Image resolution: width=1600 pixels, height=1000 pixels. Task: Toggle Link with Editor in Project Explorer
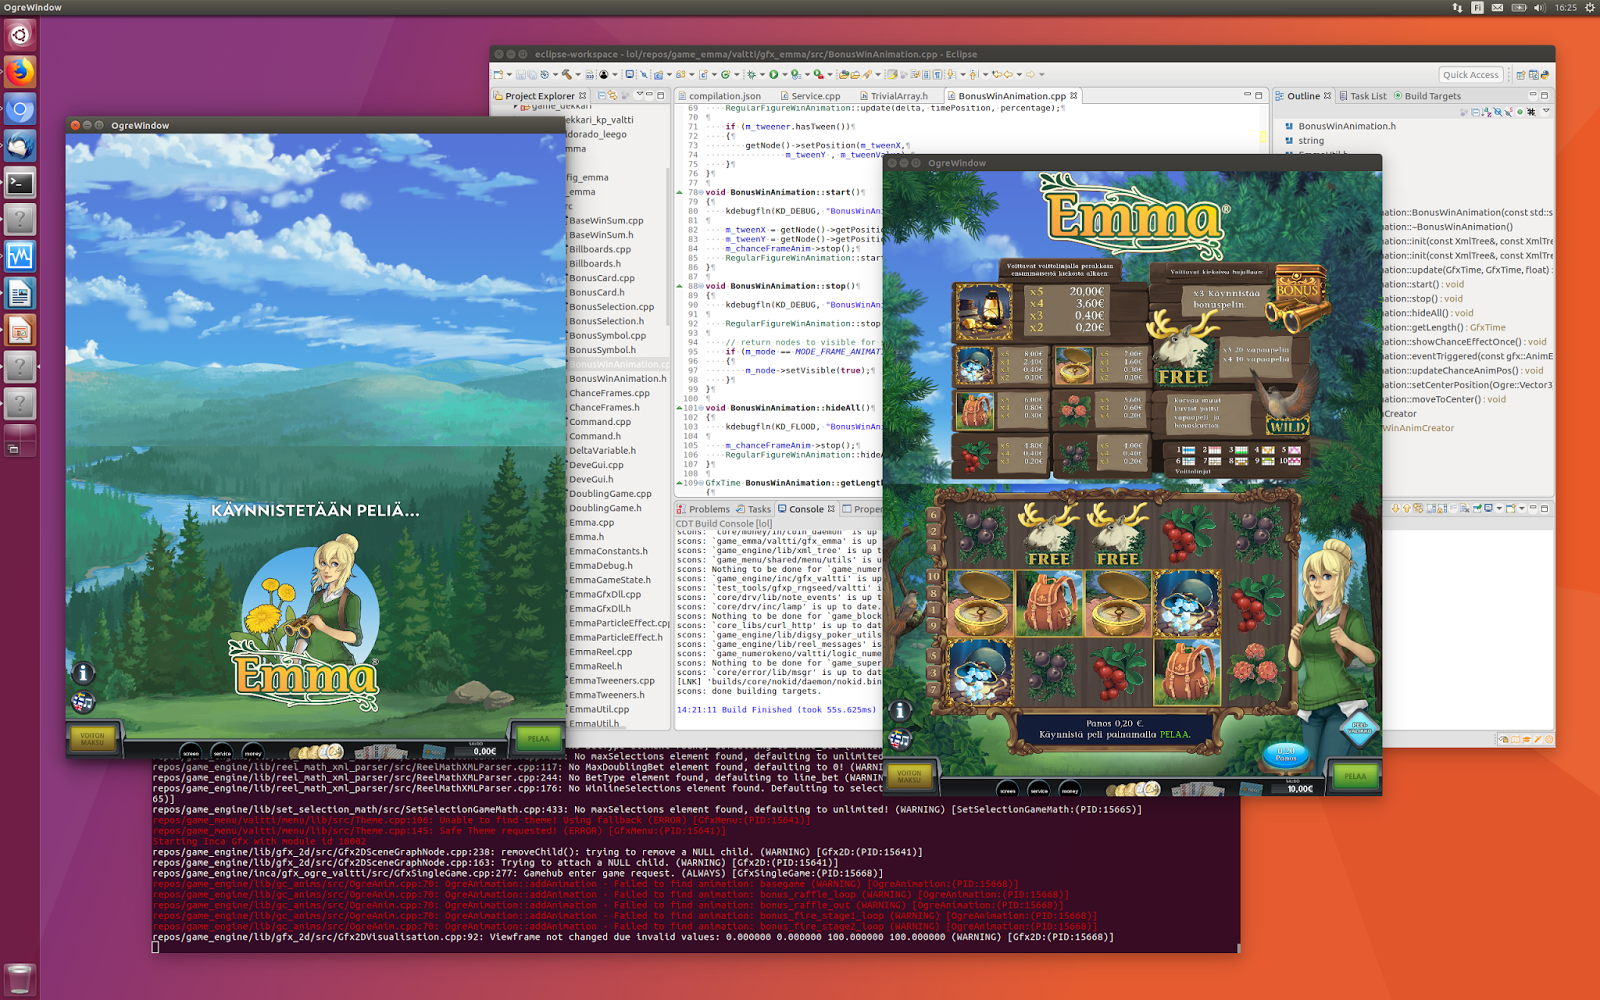coord(613,95)
